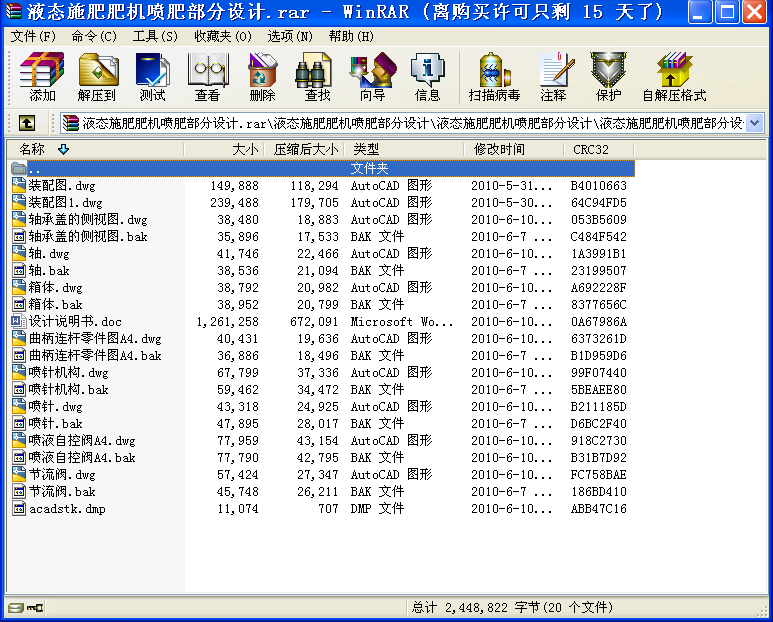Select 曲柄连杆零件图A4.bak file
773x622 pixels.
click(x=95, y=355)
